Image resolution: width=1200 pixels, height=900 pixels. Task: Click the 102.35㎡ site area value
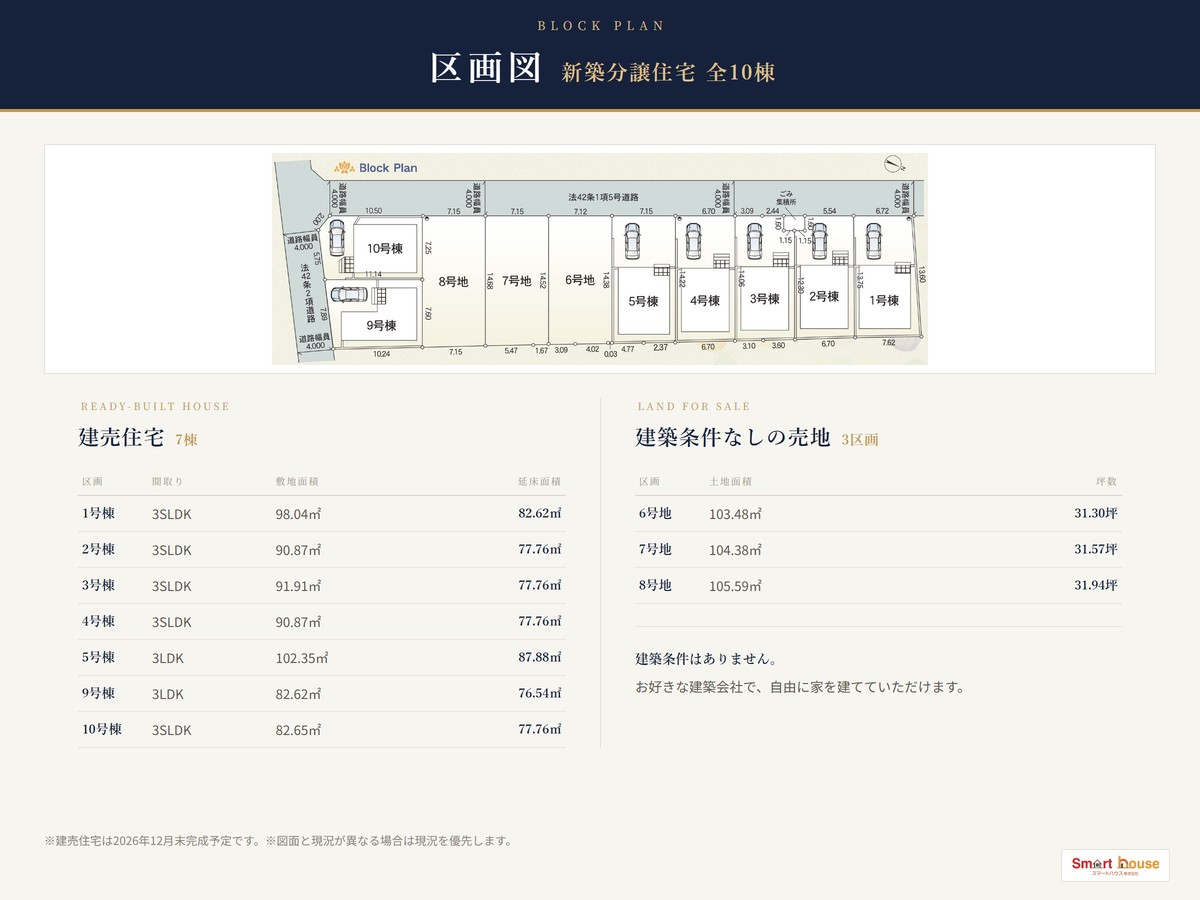302,658
